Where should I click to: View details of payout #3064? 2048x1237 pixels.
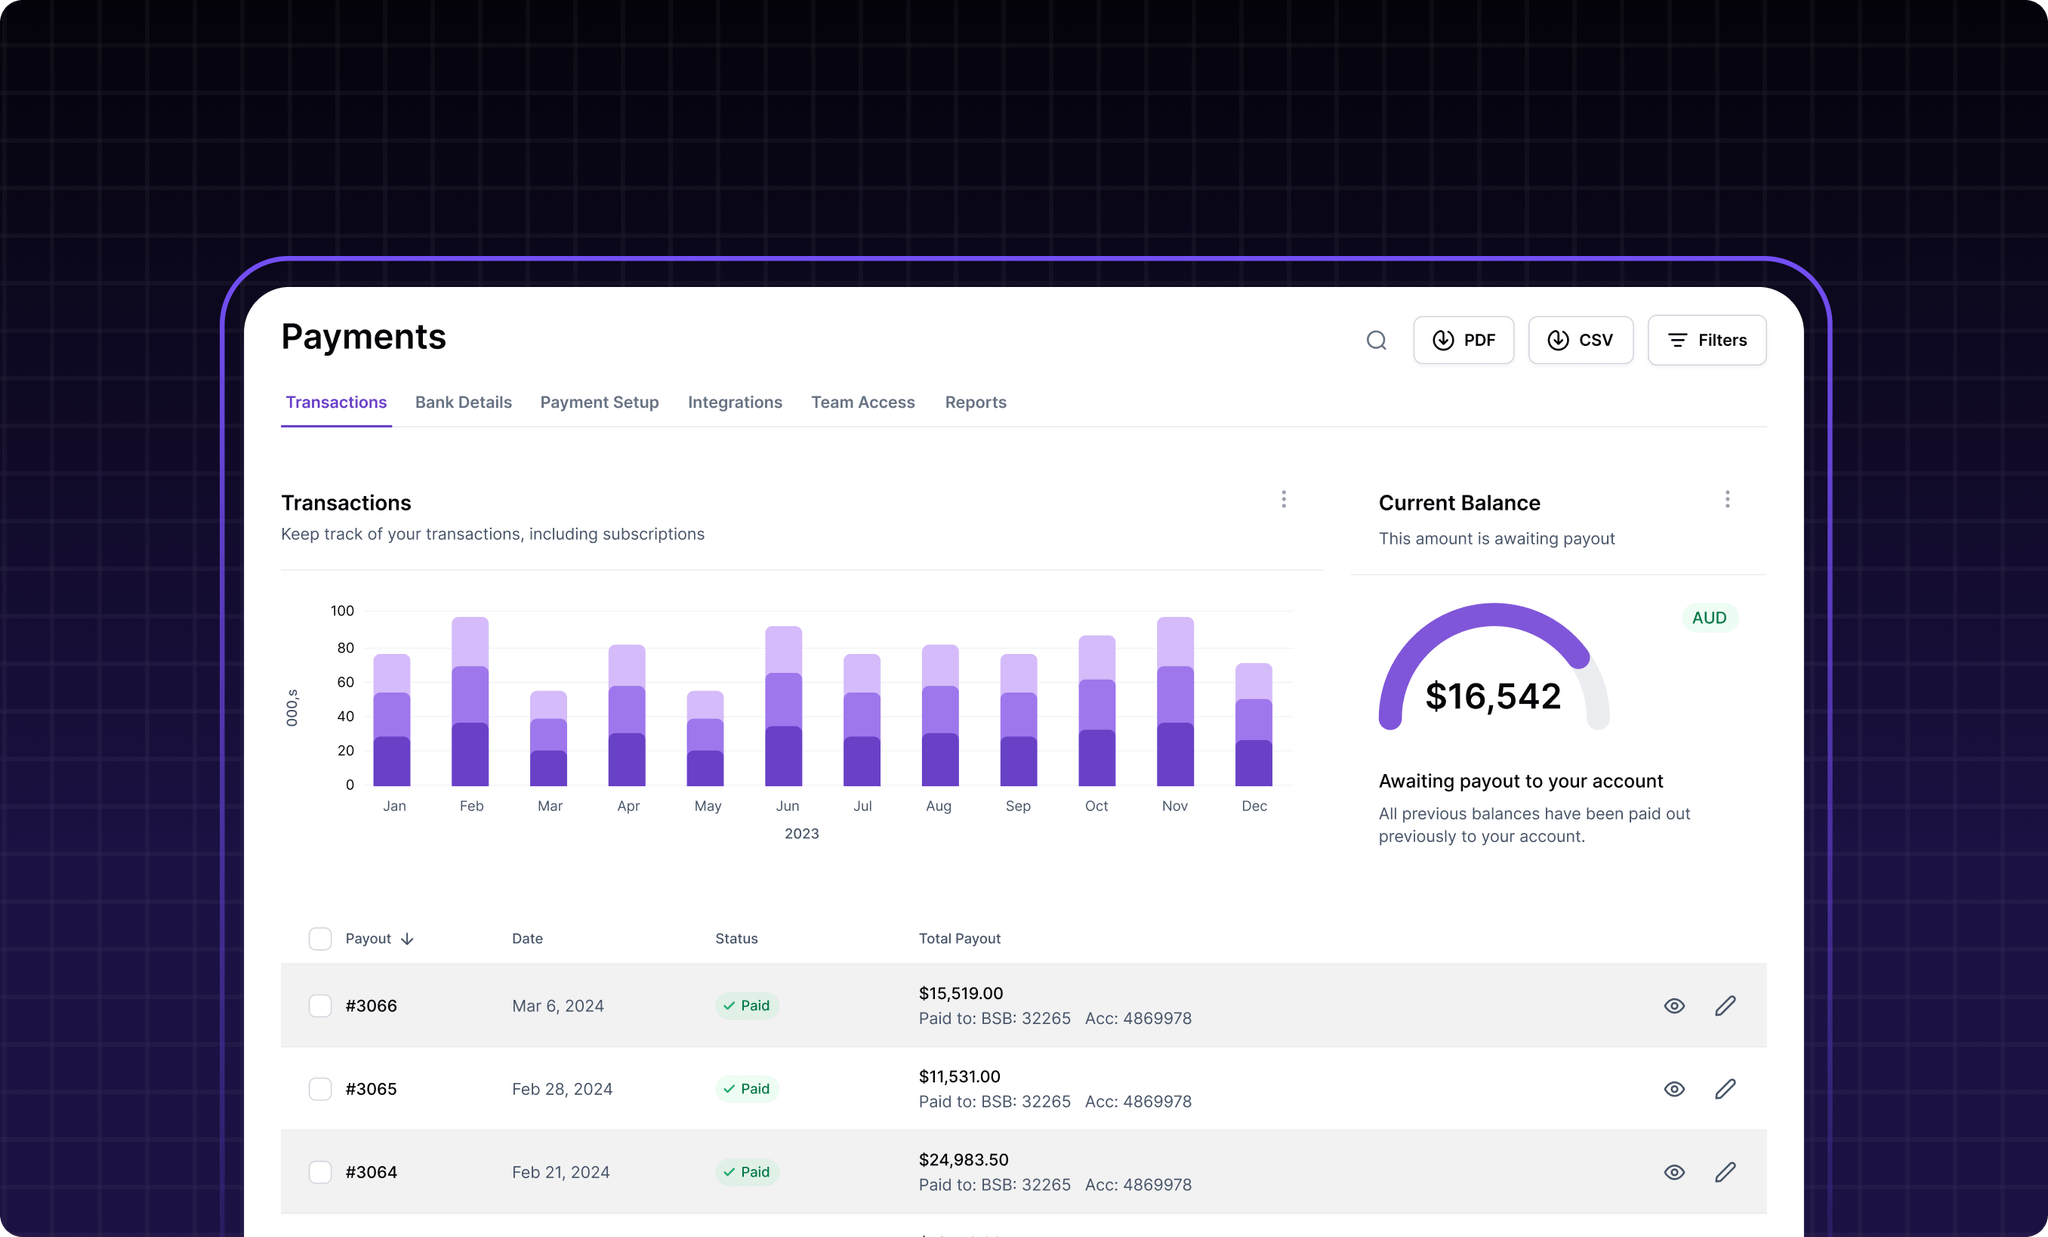[1674, 1172]
